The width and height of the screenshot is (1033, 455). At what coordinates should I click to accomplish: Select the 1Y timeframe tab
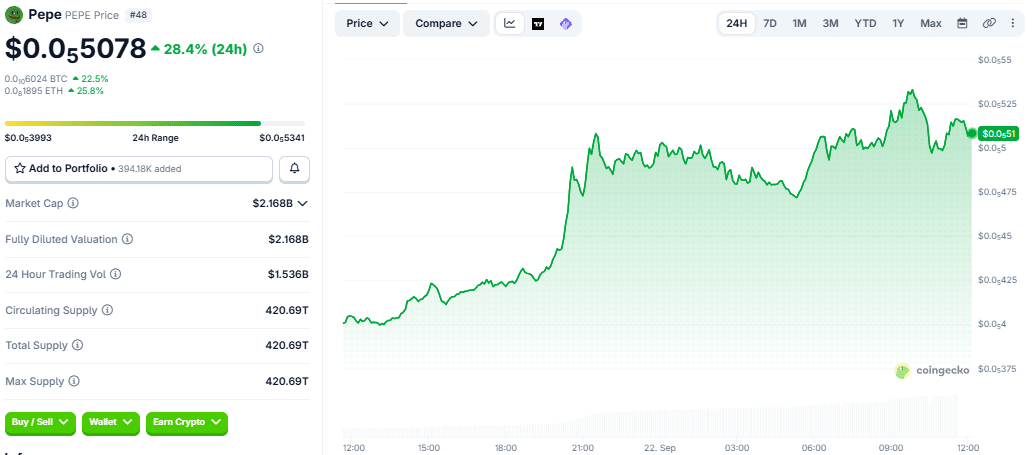point(898,24)
